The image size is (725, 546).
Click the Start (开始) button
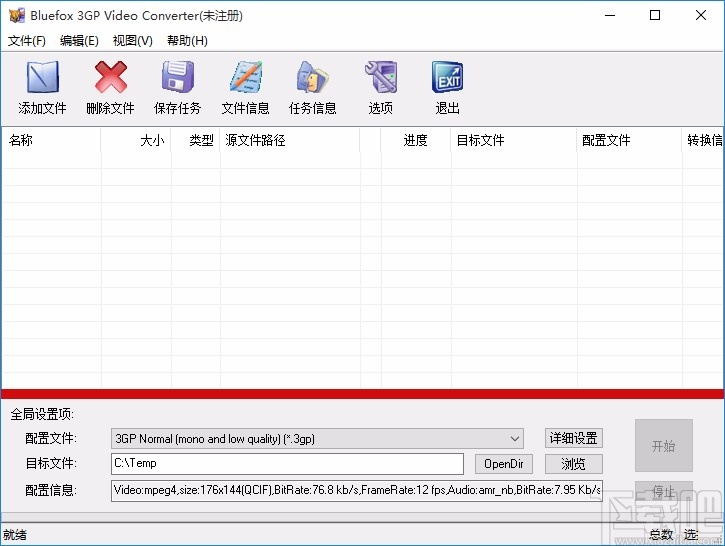(664, 446)
